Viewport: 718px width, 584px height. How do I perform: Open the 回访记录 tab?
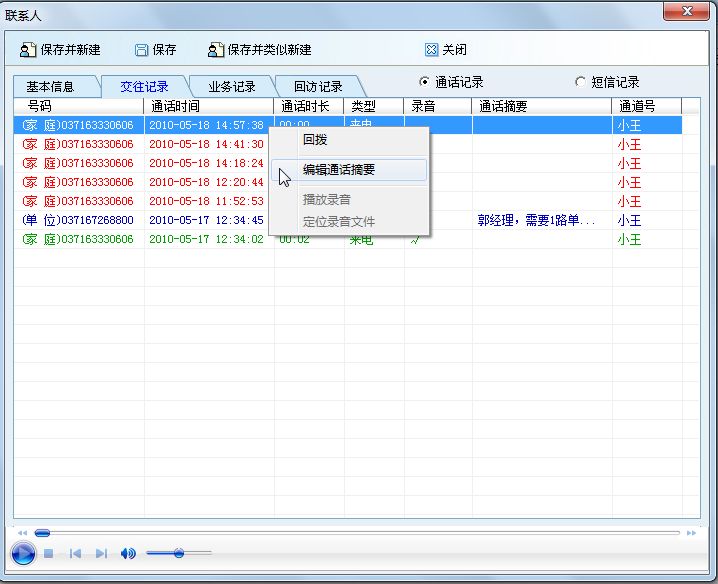coord(317,87)
